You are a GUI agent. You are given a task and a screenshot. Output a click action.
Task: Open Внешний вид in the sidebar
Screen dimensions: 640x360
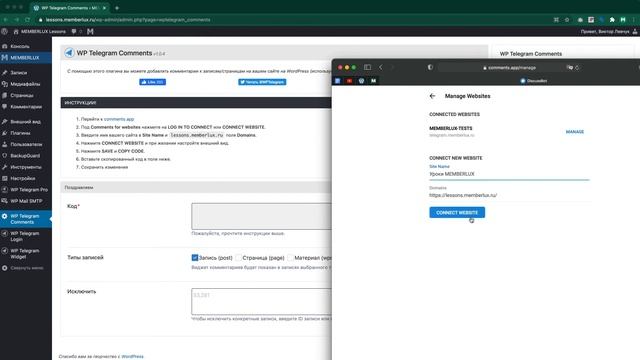(25, 122)
